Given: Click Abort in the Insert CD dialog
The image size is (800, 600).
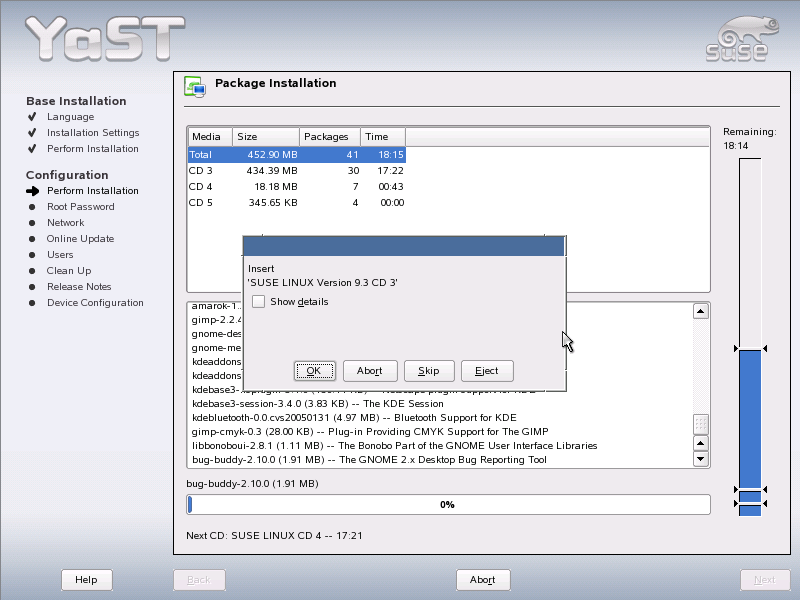Looking at the screenshot, I should click(x=370, y=371).
